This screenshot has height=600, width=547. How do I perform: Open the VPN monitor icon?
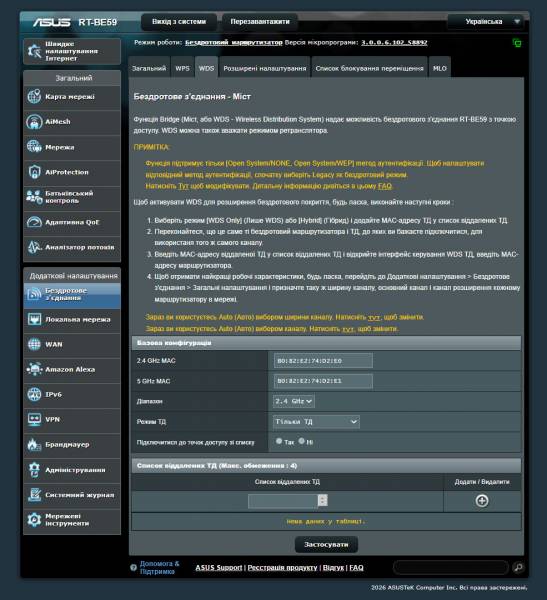tap(34, 419)
